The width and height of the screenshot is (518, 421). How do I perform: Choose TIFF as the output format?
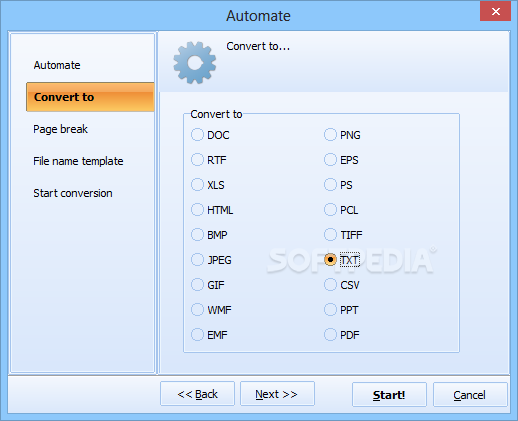click(330, 235)
